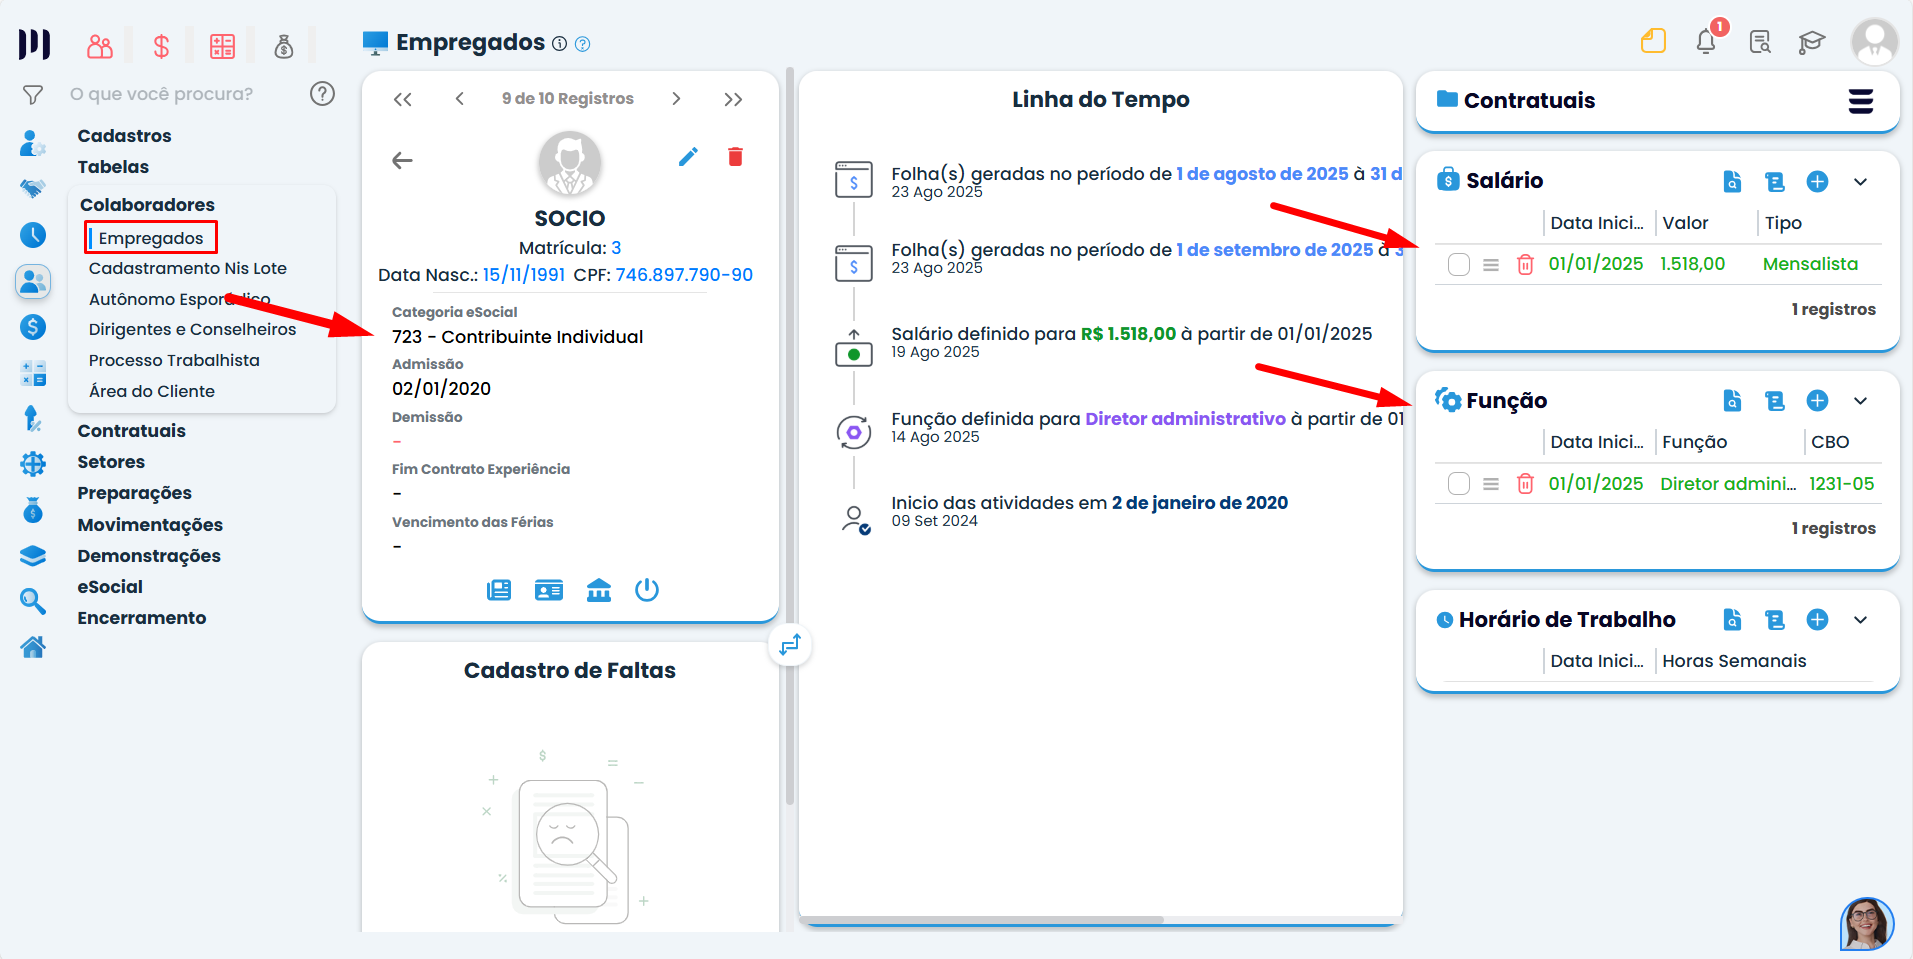
Task: Select Empregados in Colaboradores submenu
Action: click(151, 238)
